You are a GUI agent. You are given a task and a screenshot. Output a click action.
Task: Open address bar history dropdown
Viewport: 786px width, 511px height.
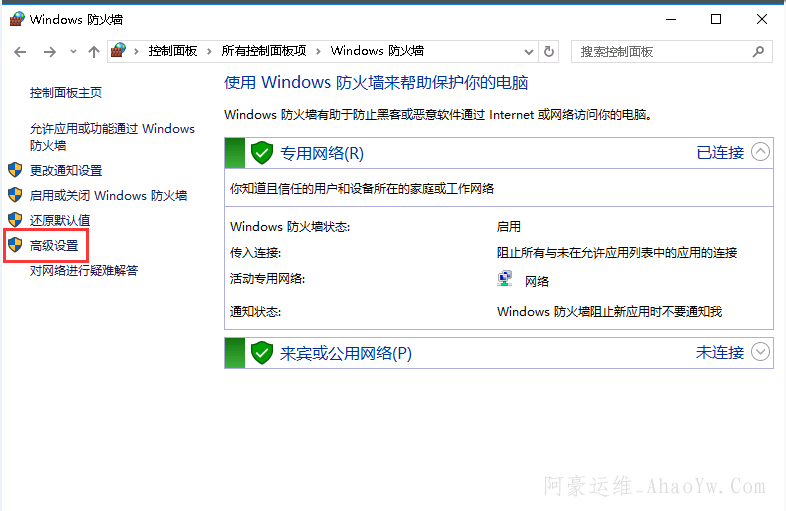pyautogui.click(x=528, y=52)
